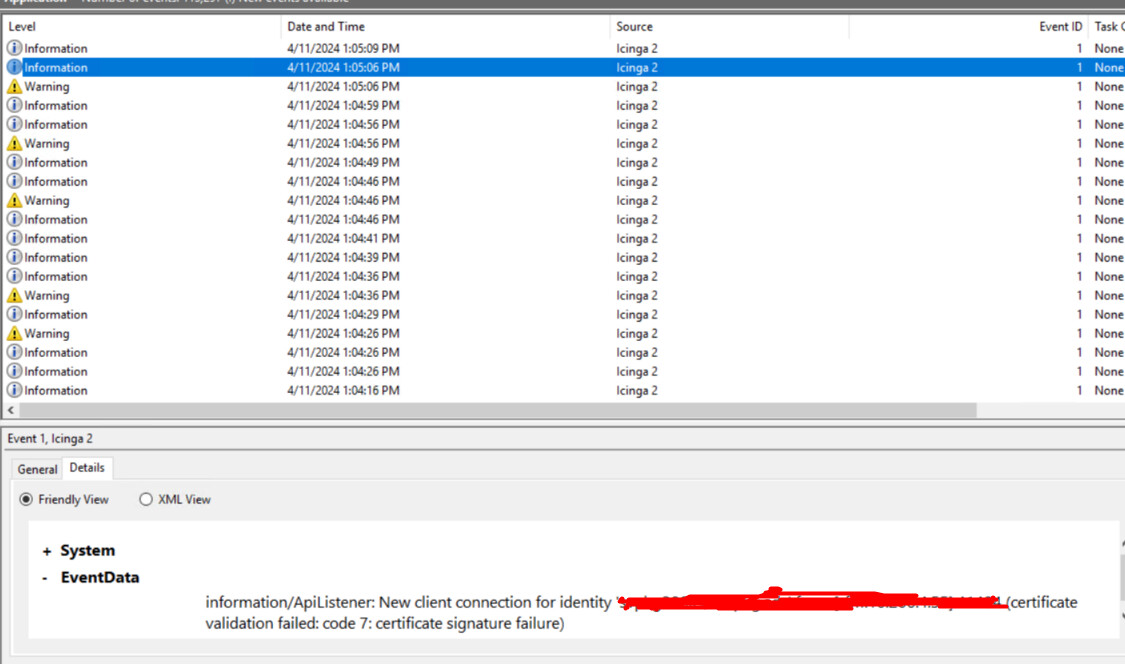Click the 'None' task cell in the 1:04:16 PM row
Screen dimensions: 1125x664
point(1108,391)
